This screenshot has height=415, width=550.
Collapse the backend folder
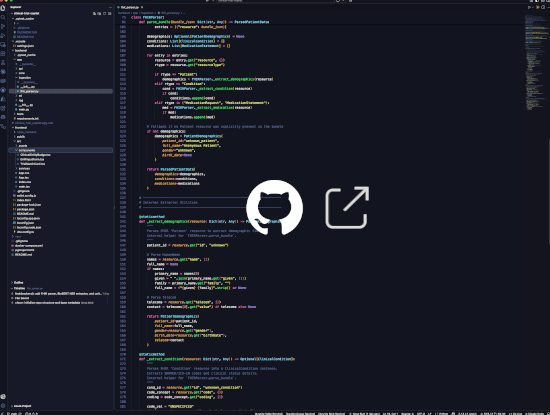click(21, 51)
